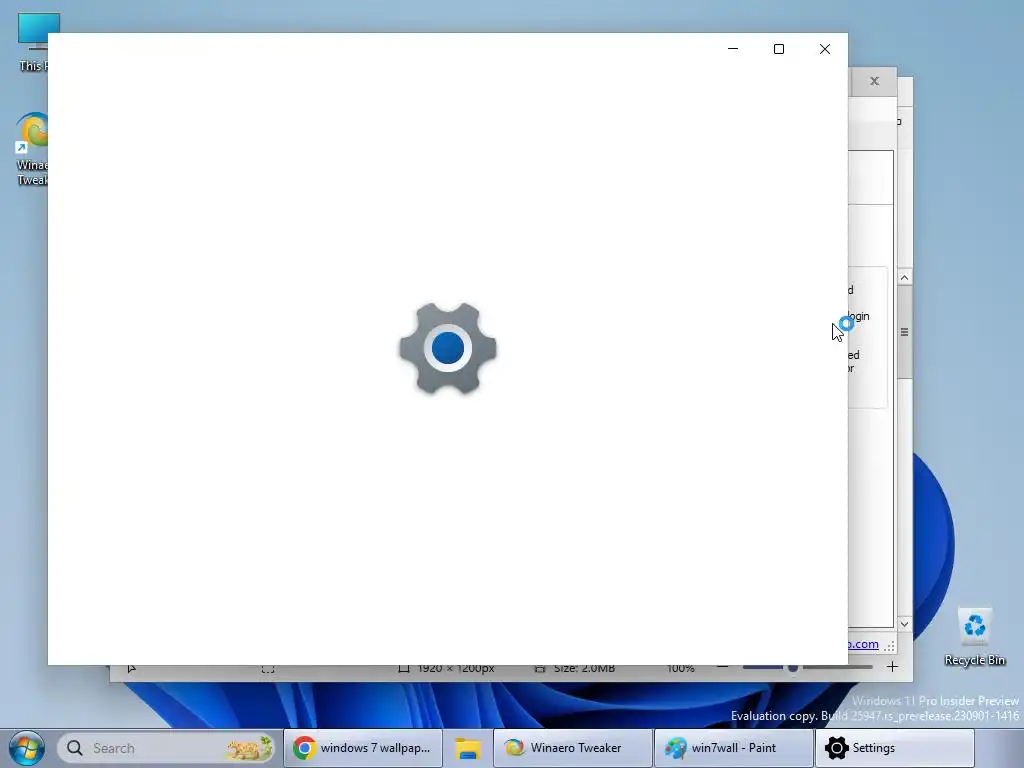
Task: Click the Settings taskbar button
Action: (895, 748)
